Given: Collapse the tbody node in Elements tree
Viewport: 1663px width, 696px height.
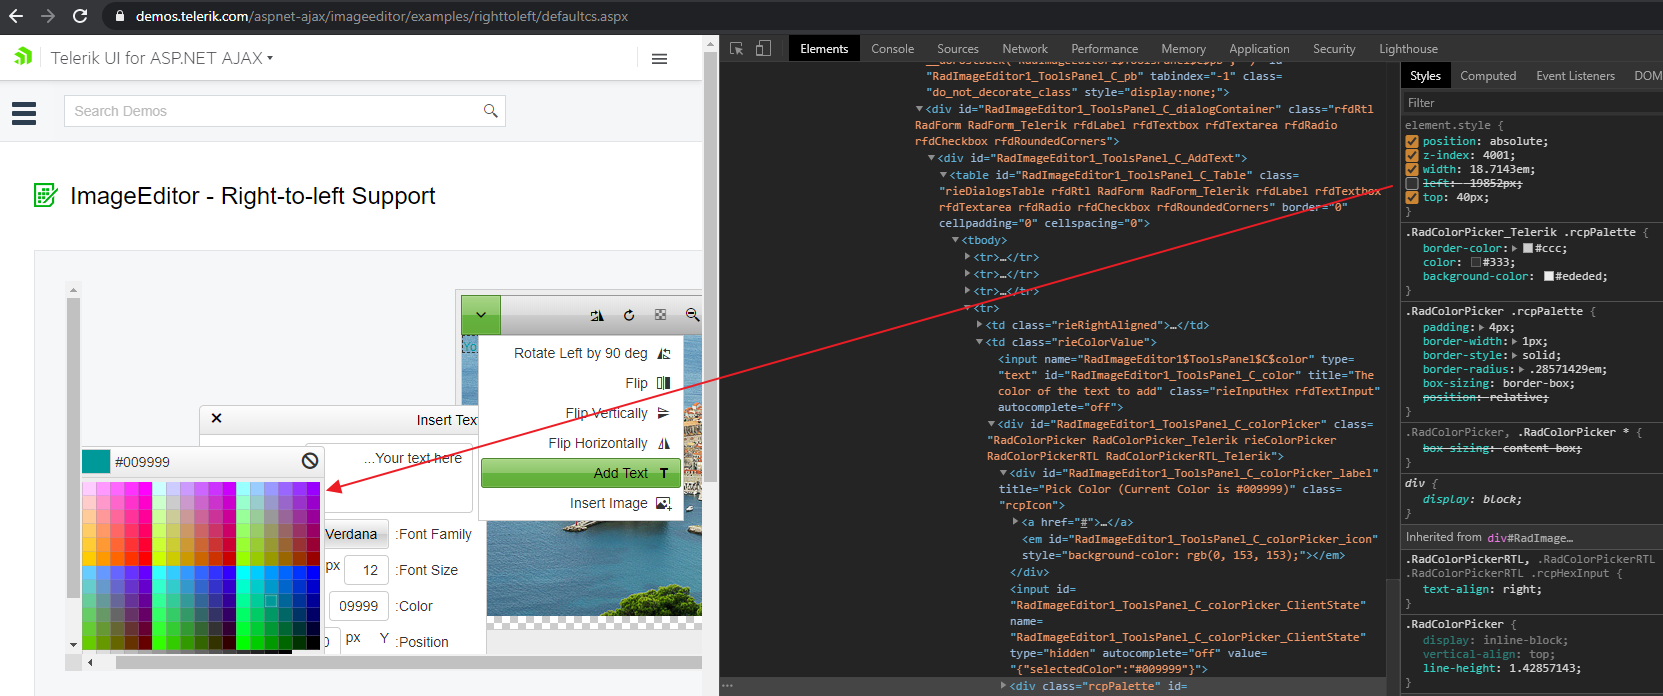Looking at the screenshot, I should [956, 240].
